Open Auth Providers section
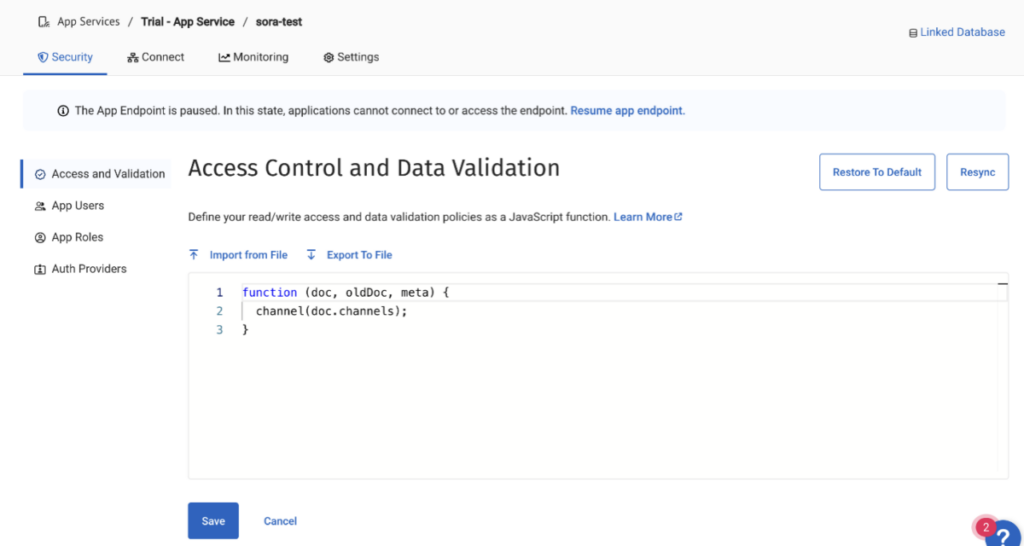Viewport: 1024px width, 546px height. pyautogui.click(x=88, y=269)
